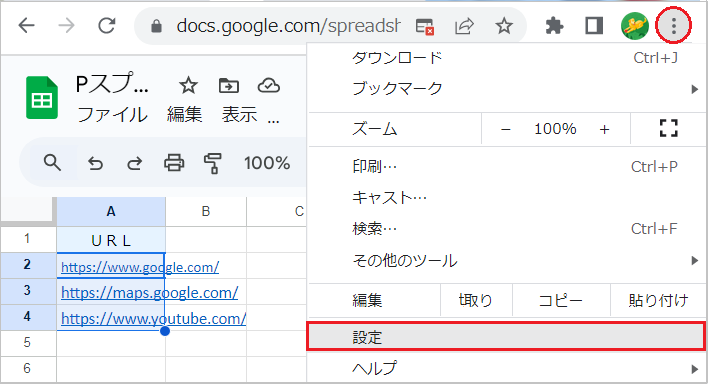
Task: Click the undo arrow in Sheets toolbar
Action: pyautogui.click(x=95, y=163)
